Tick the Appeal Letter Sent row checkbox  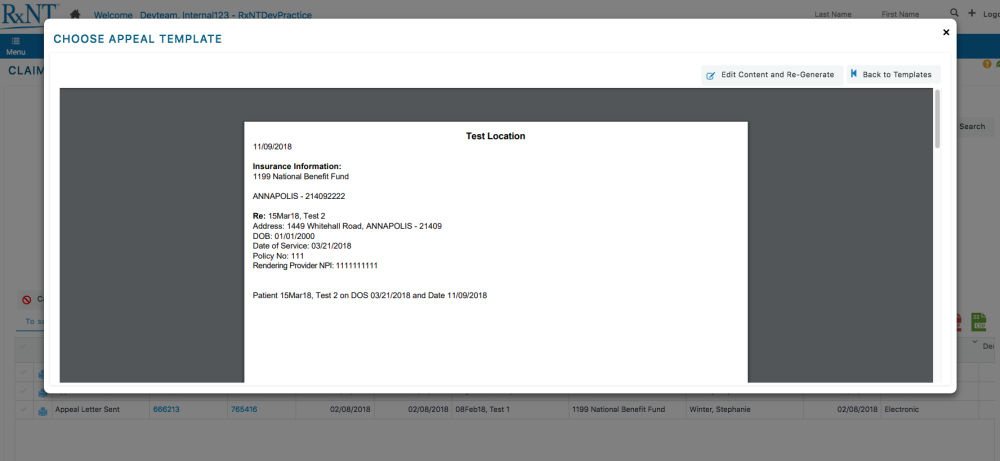[x=24, y=409]
